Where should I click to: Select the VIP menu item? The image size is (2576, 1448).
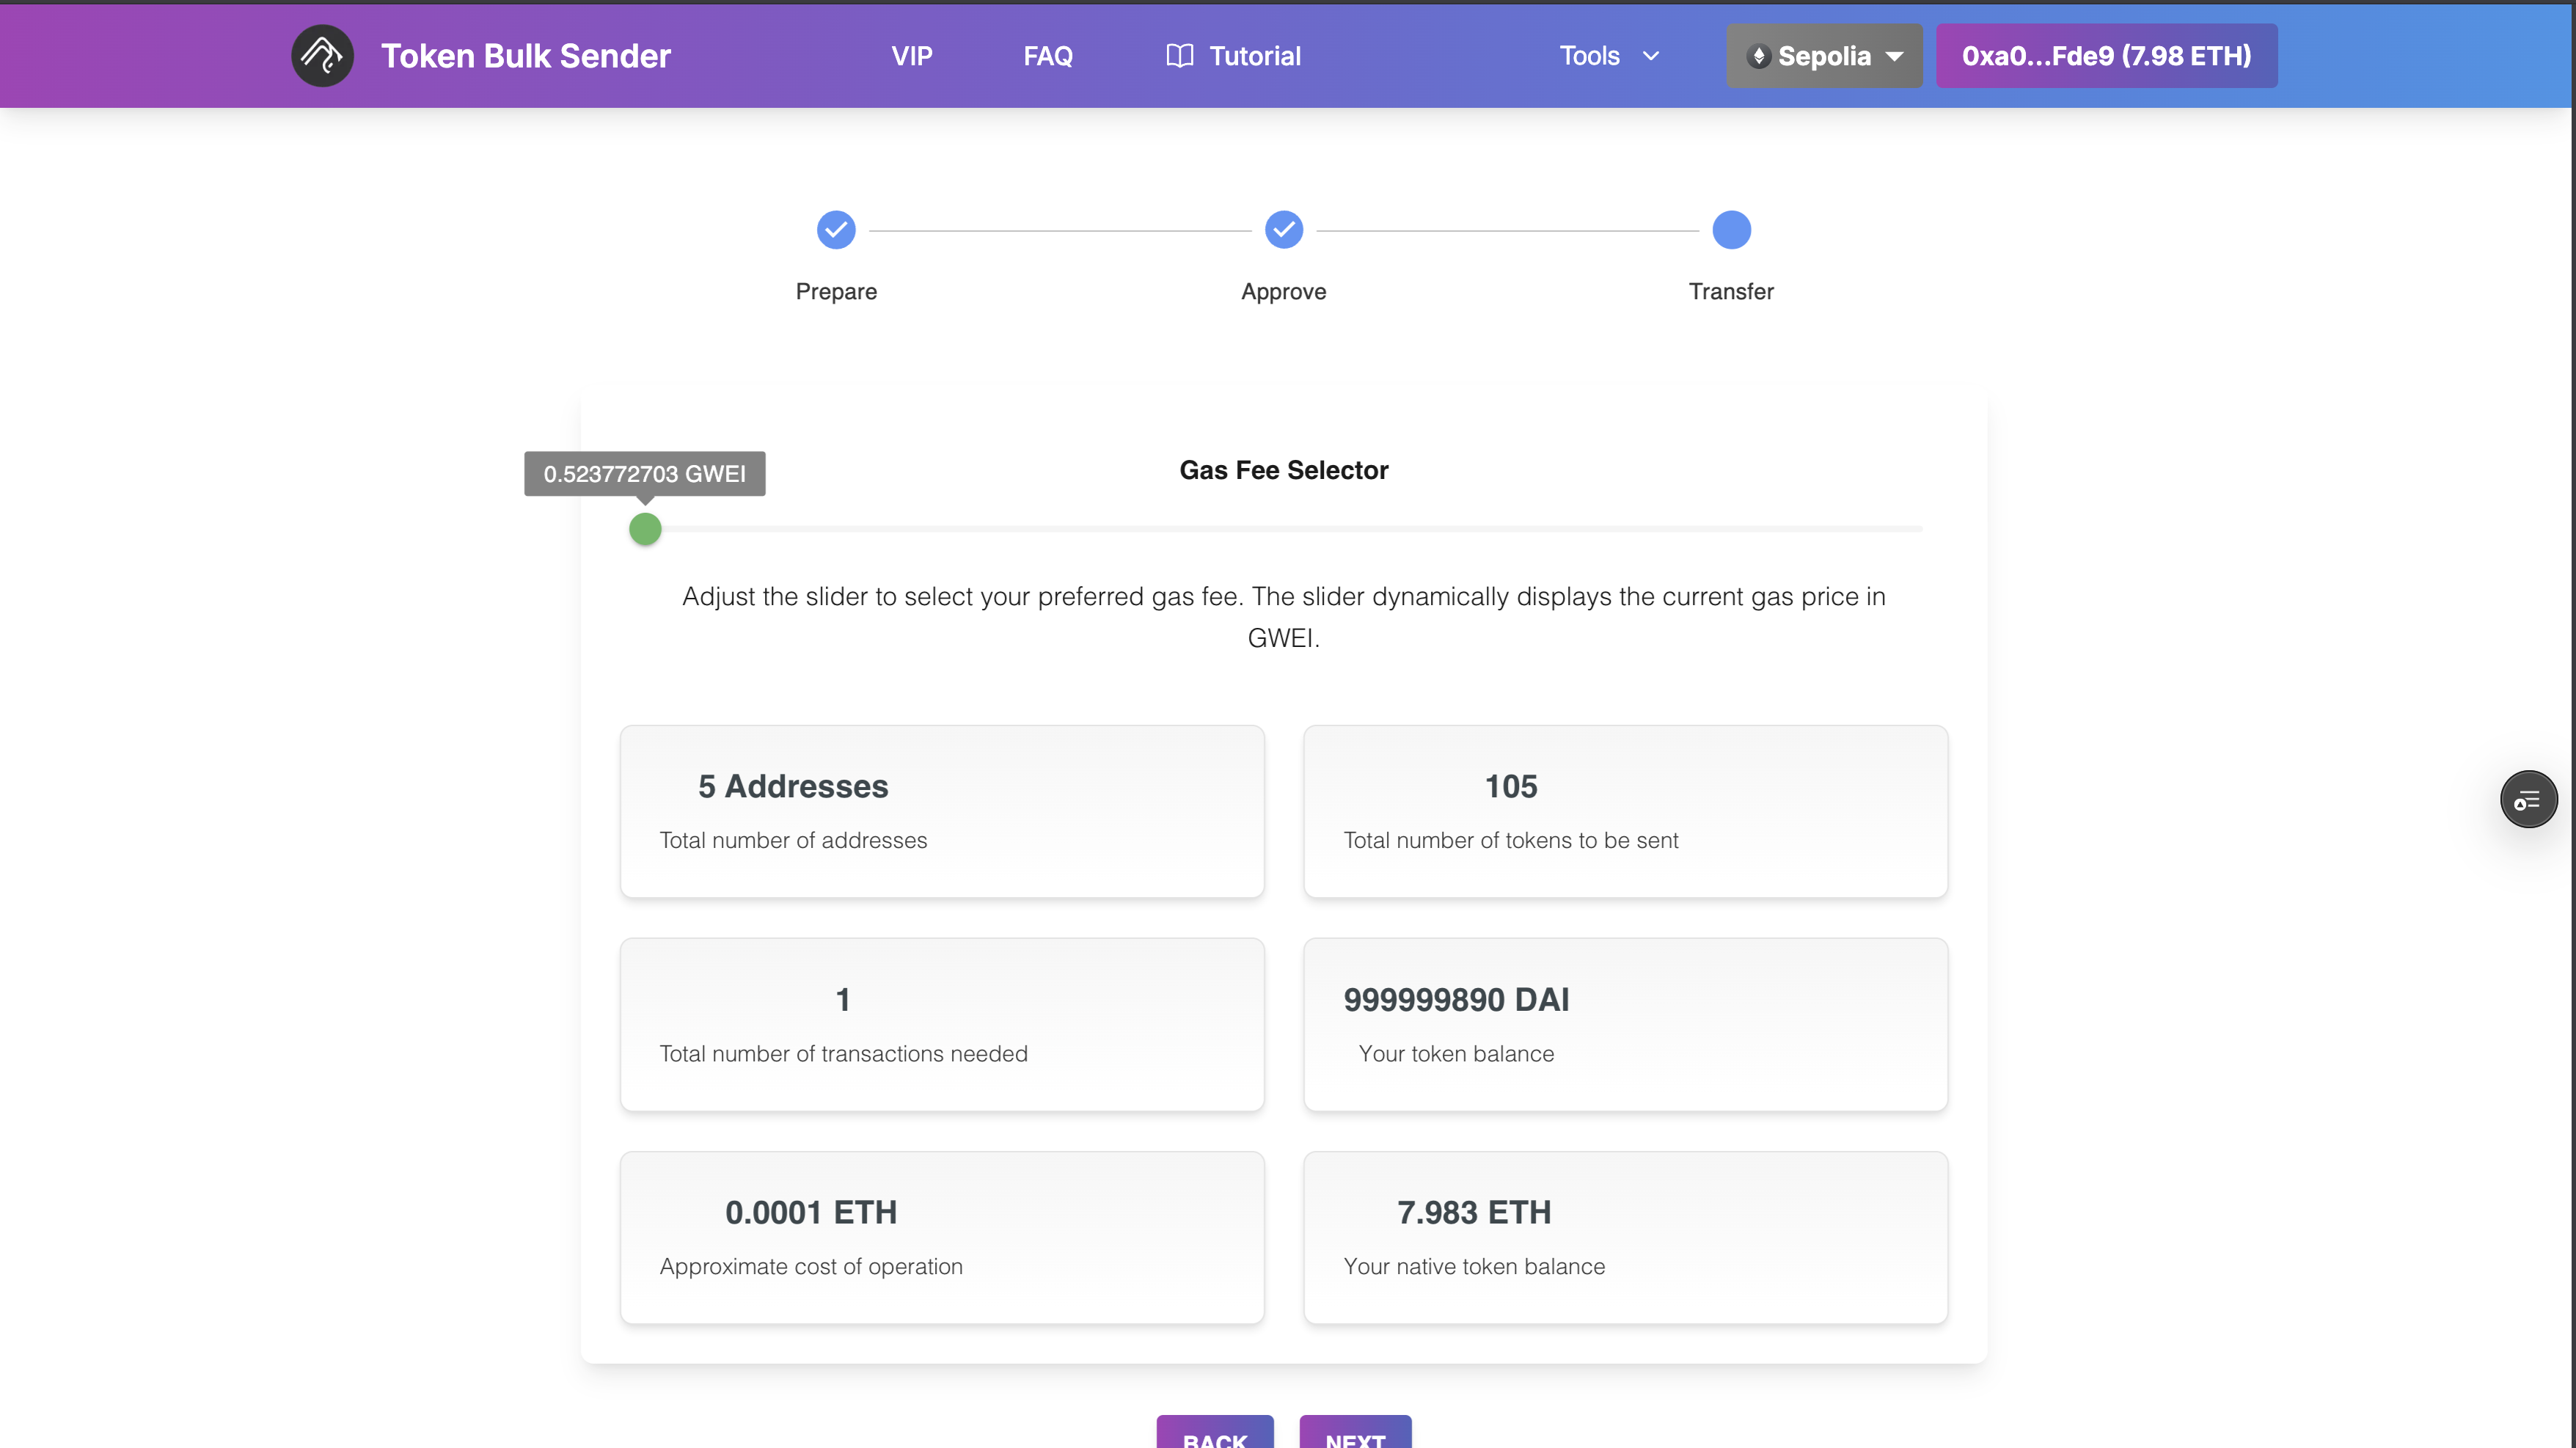point(911,56)
